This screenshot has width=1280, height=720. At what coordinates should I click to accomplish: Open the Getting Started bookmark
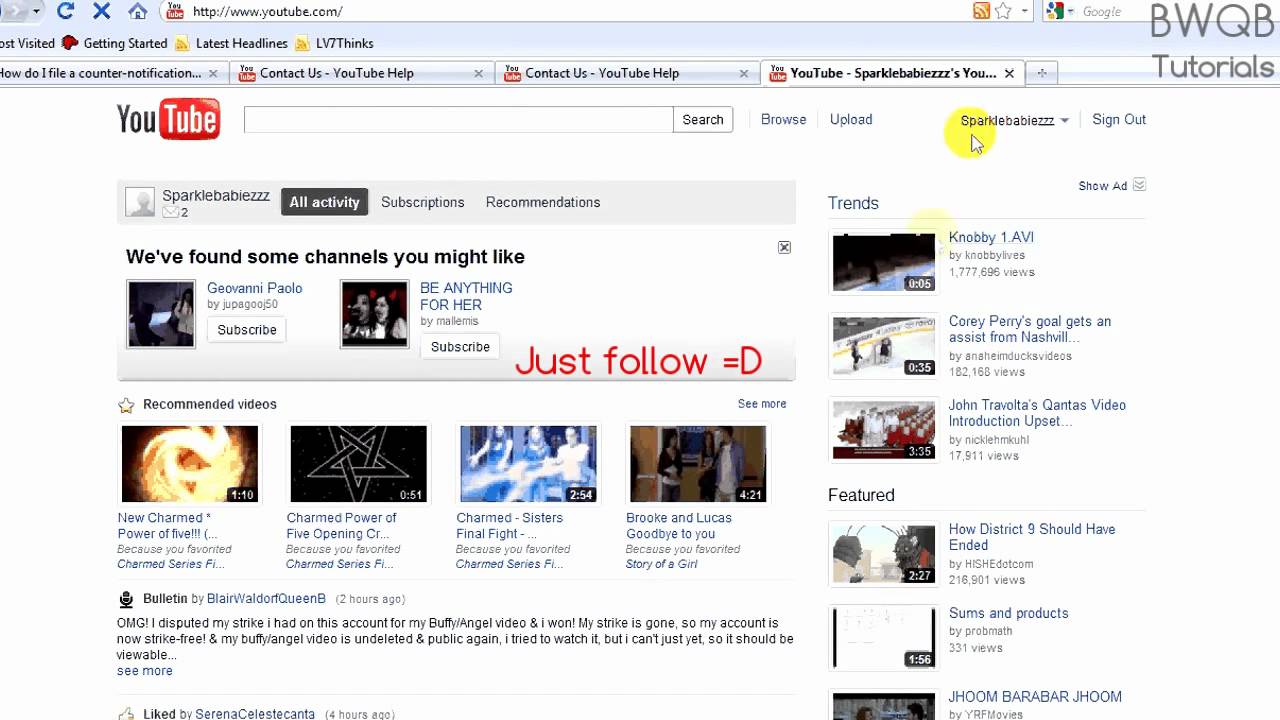tap(114, 43)
